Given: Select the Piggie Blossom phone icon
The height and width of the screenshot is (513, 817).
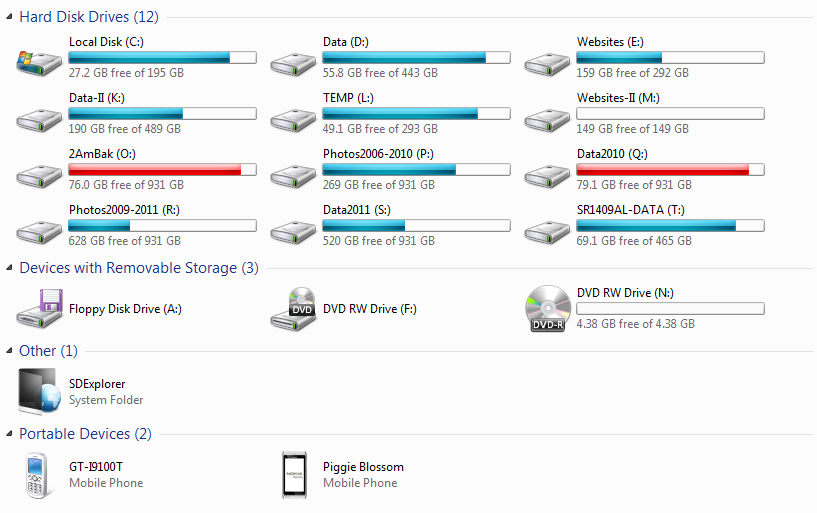Looking at the screenshot, I should coord(293,474).
